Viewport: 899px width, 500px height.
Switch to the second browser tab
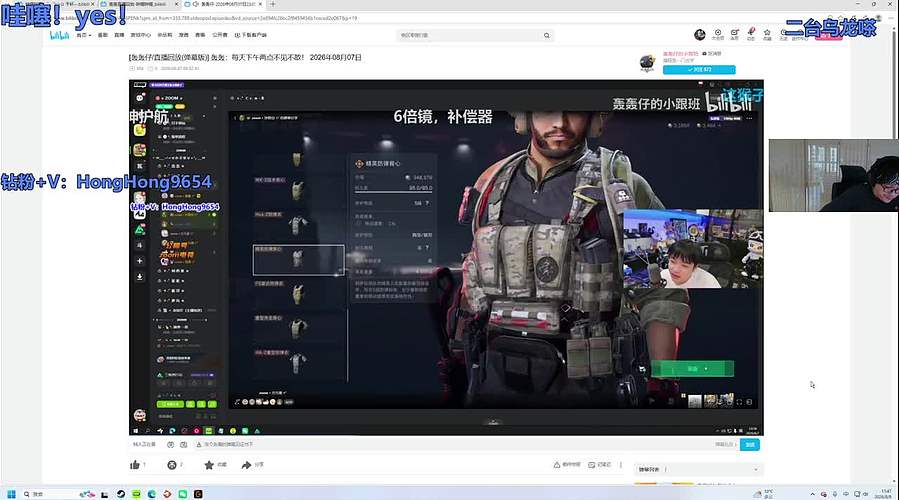138,4
